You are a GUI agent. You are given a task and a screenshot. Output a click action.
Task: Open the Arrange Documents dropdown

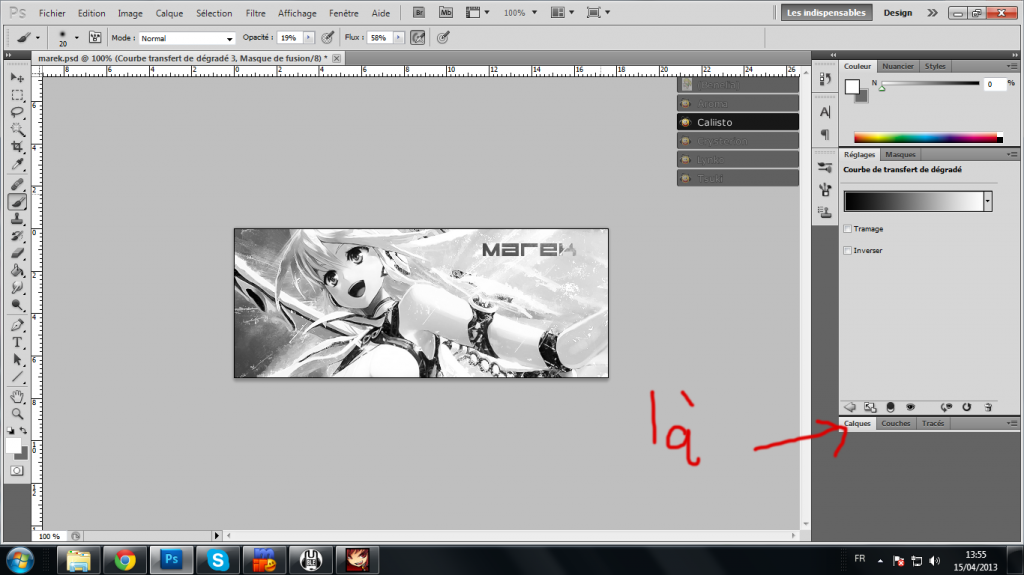tap(562, 12)
